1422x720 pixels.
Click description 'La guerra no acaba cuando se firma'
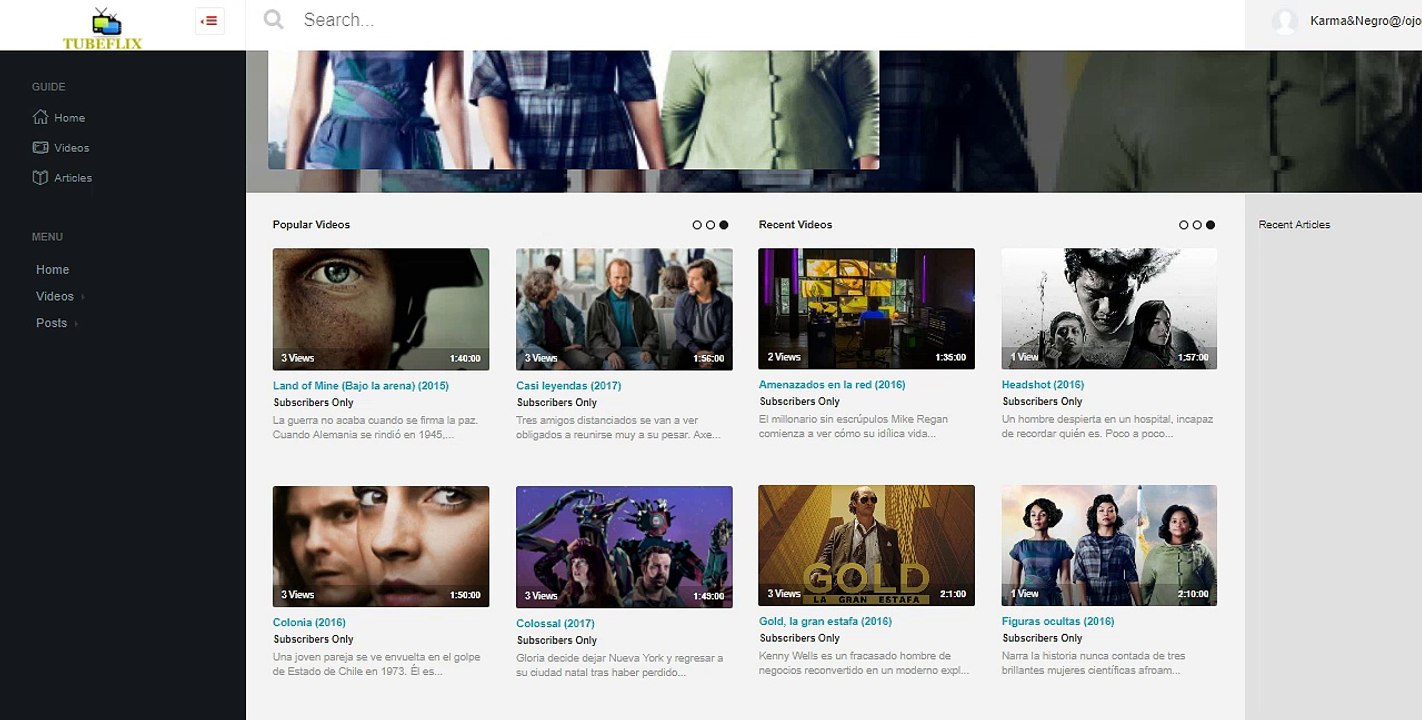coord(375,428)
